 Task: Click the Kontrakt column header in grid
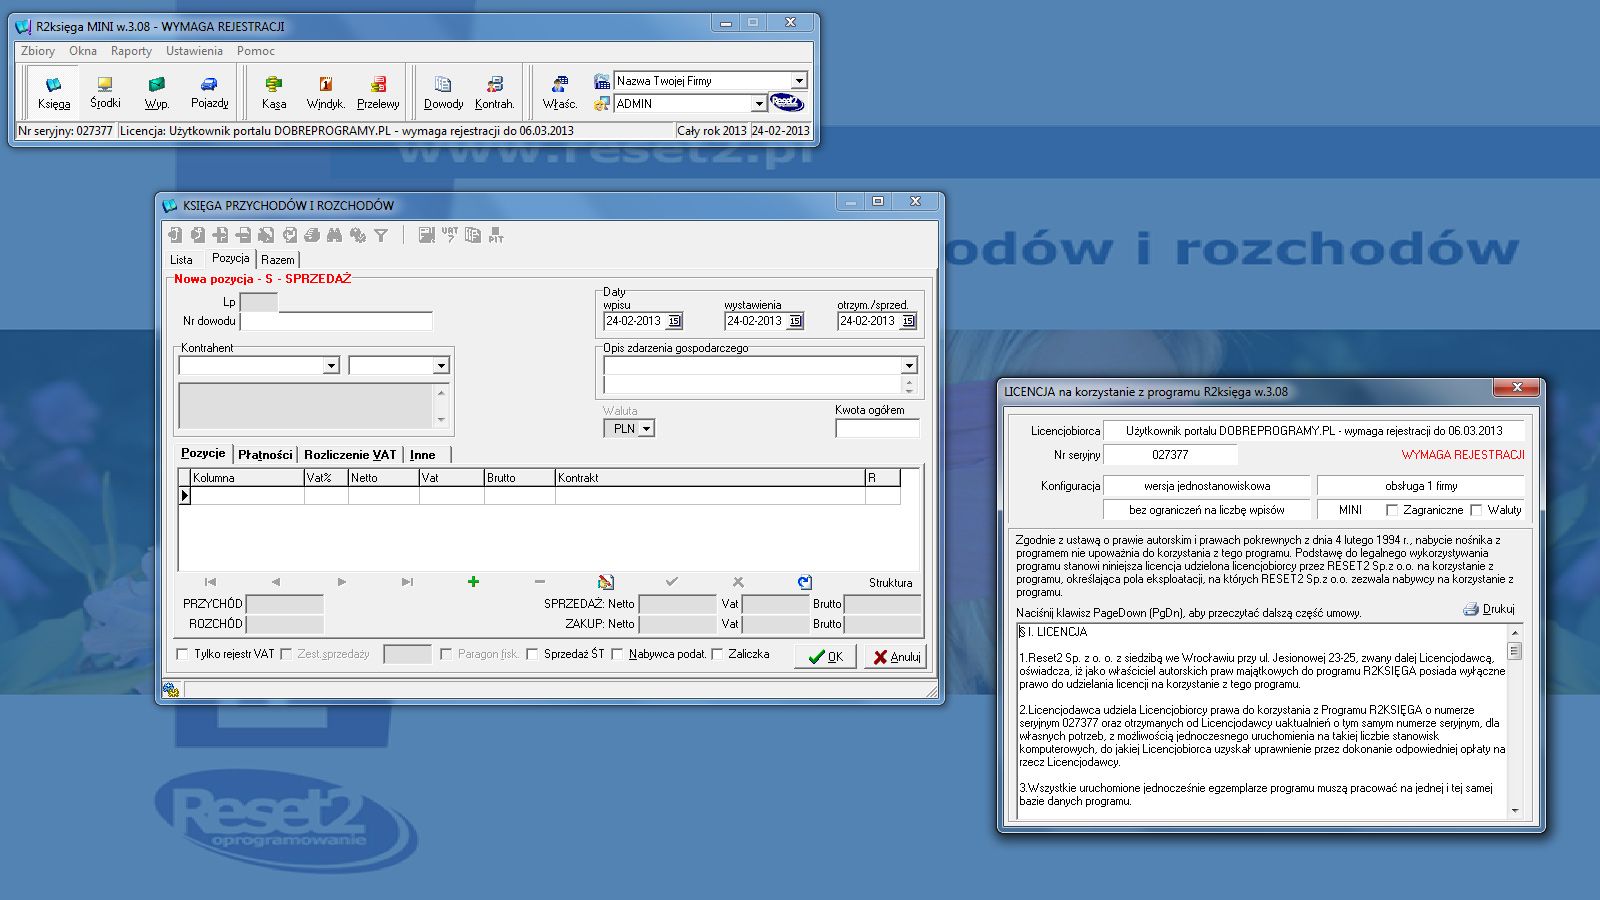(710, 478)
